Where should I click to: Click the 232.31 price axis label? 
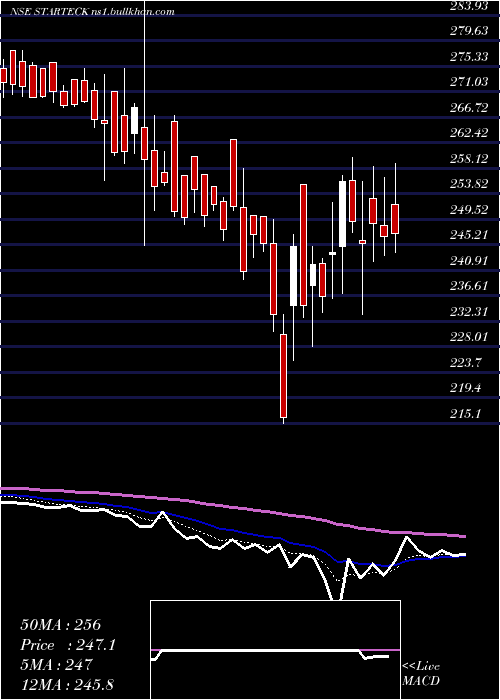point(471,312)
